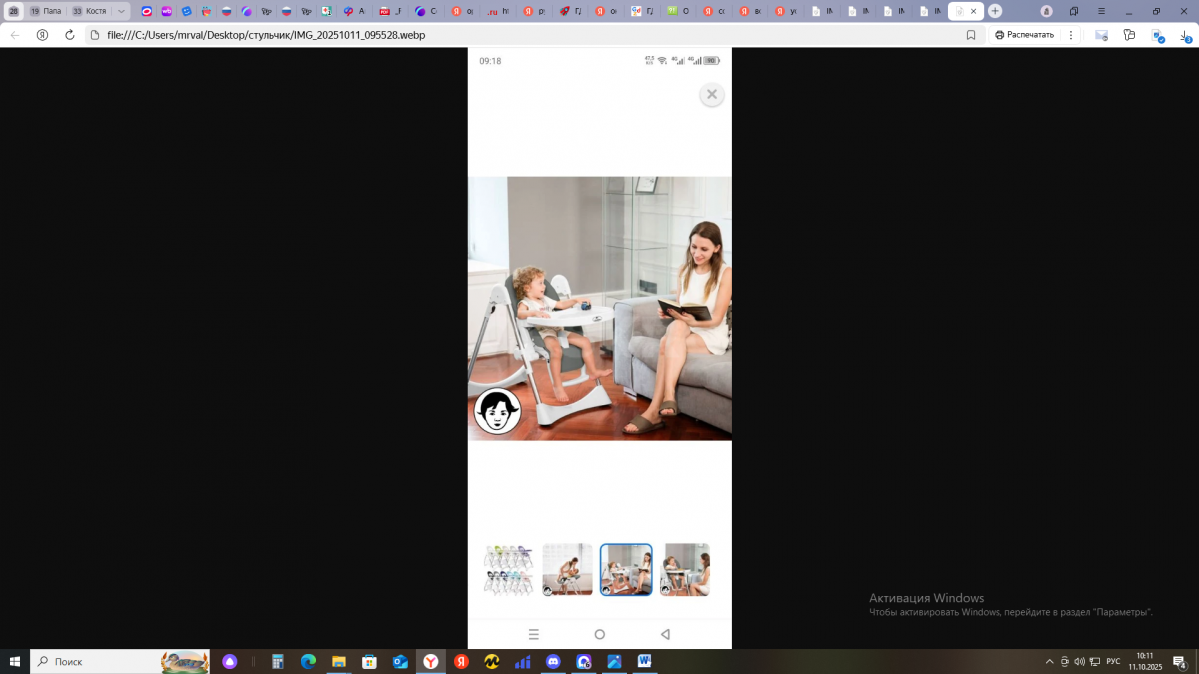1199x674 pixels.
Task: Open the browser three-dot options menu
Action: (x=1071, y=35)
